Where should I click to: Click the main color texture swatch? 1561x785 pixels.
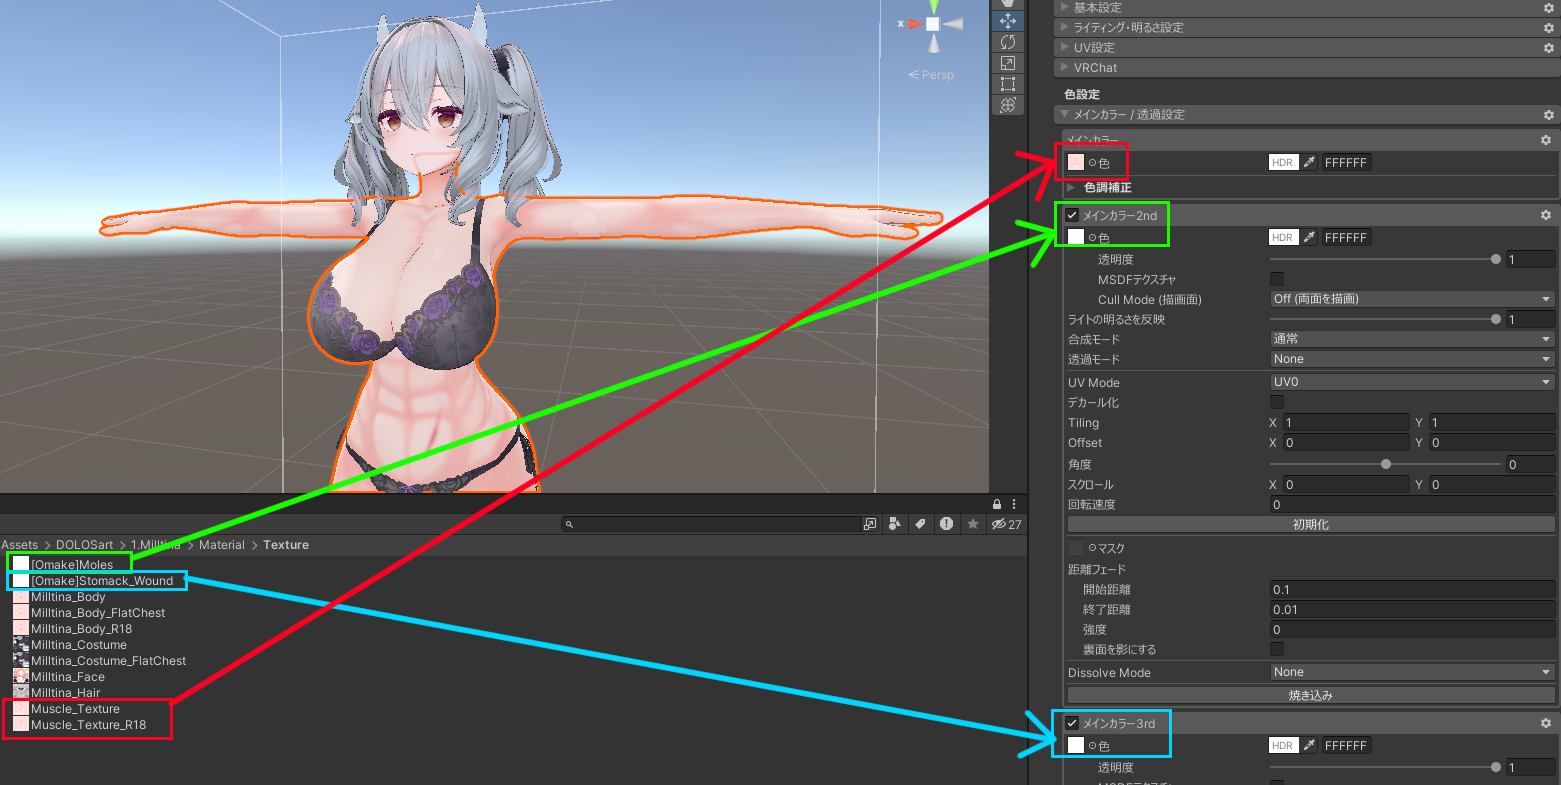tap(1076, 162)
